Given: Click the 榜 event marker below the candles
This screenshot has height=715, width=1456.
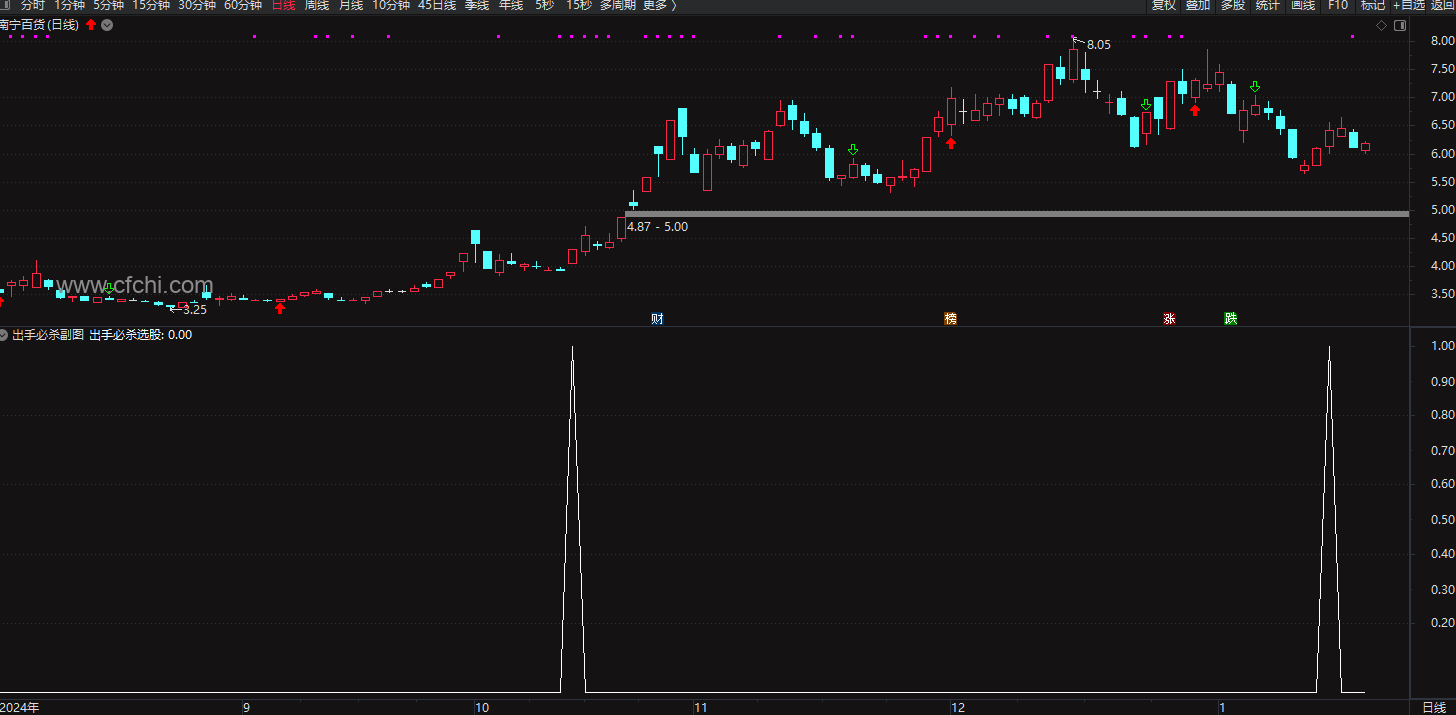Looking at the screenshot, I should point(950,319).
